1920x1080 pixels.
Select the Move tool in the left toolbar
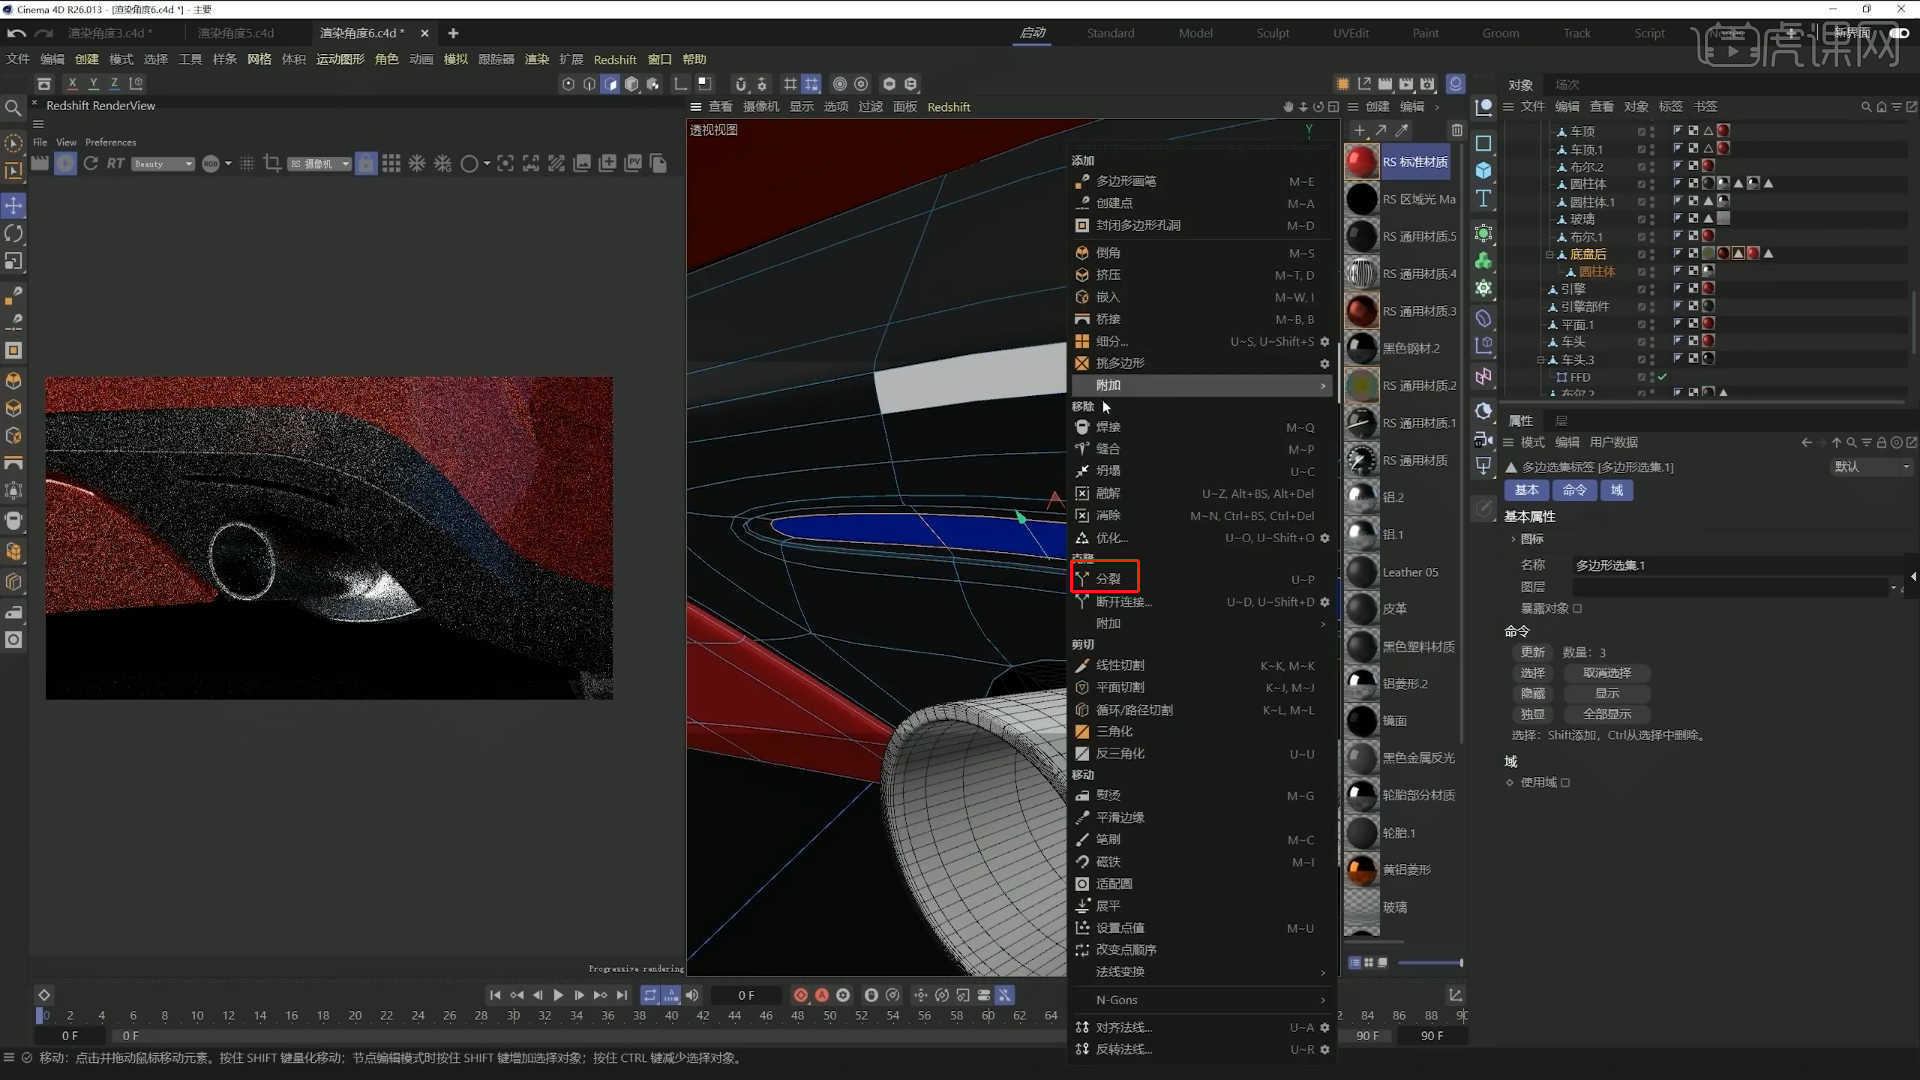(14, 205)
